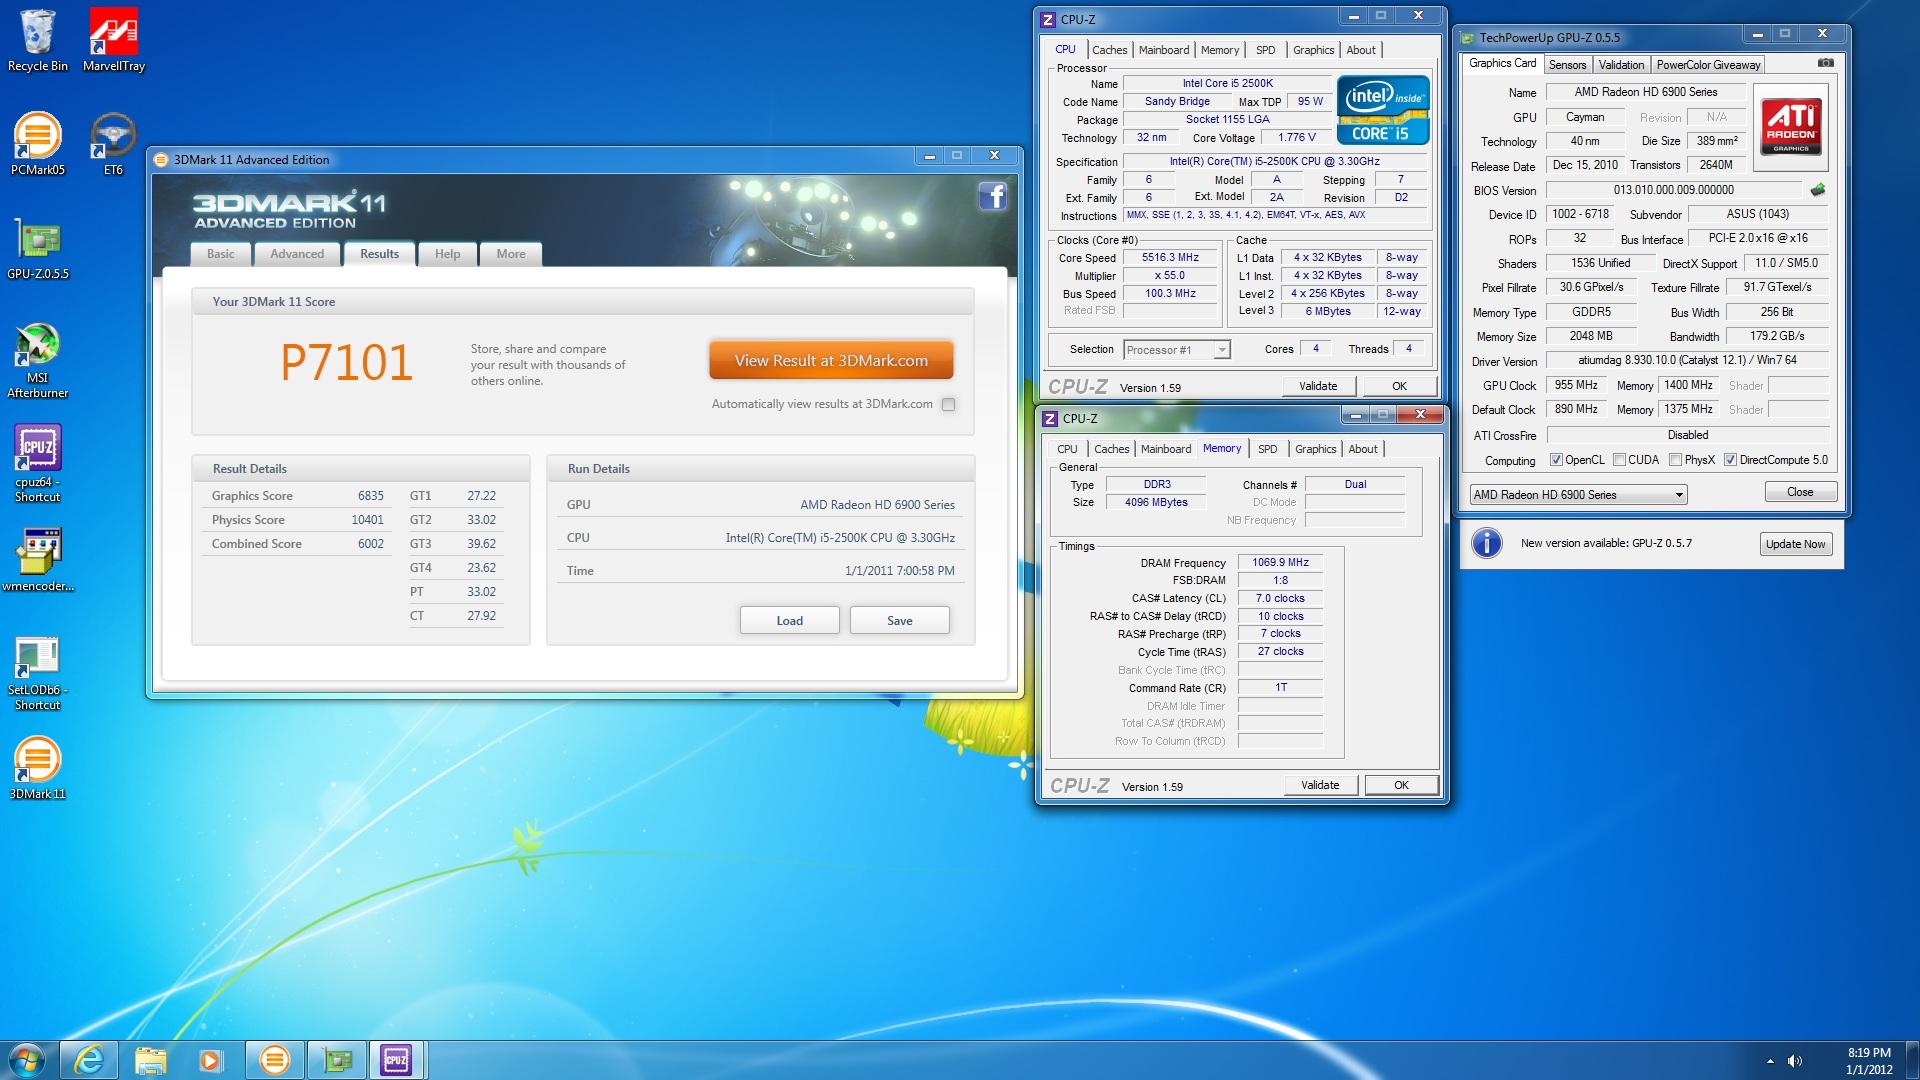Click the GPU-Z camera screenshot icon
Screen dimensions: 1920x1080
(x=1826, y=63)
